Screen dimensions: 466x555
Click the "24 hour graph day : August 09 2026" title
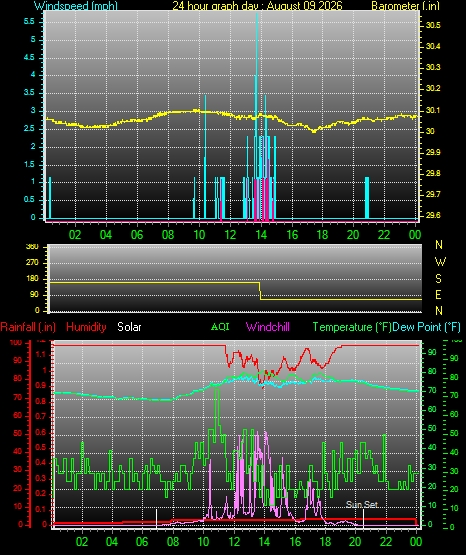[x=257, y=5]
